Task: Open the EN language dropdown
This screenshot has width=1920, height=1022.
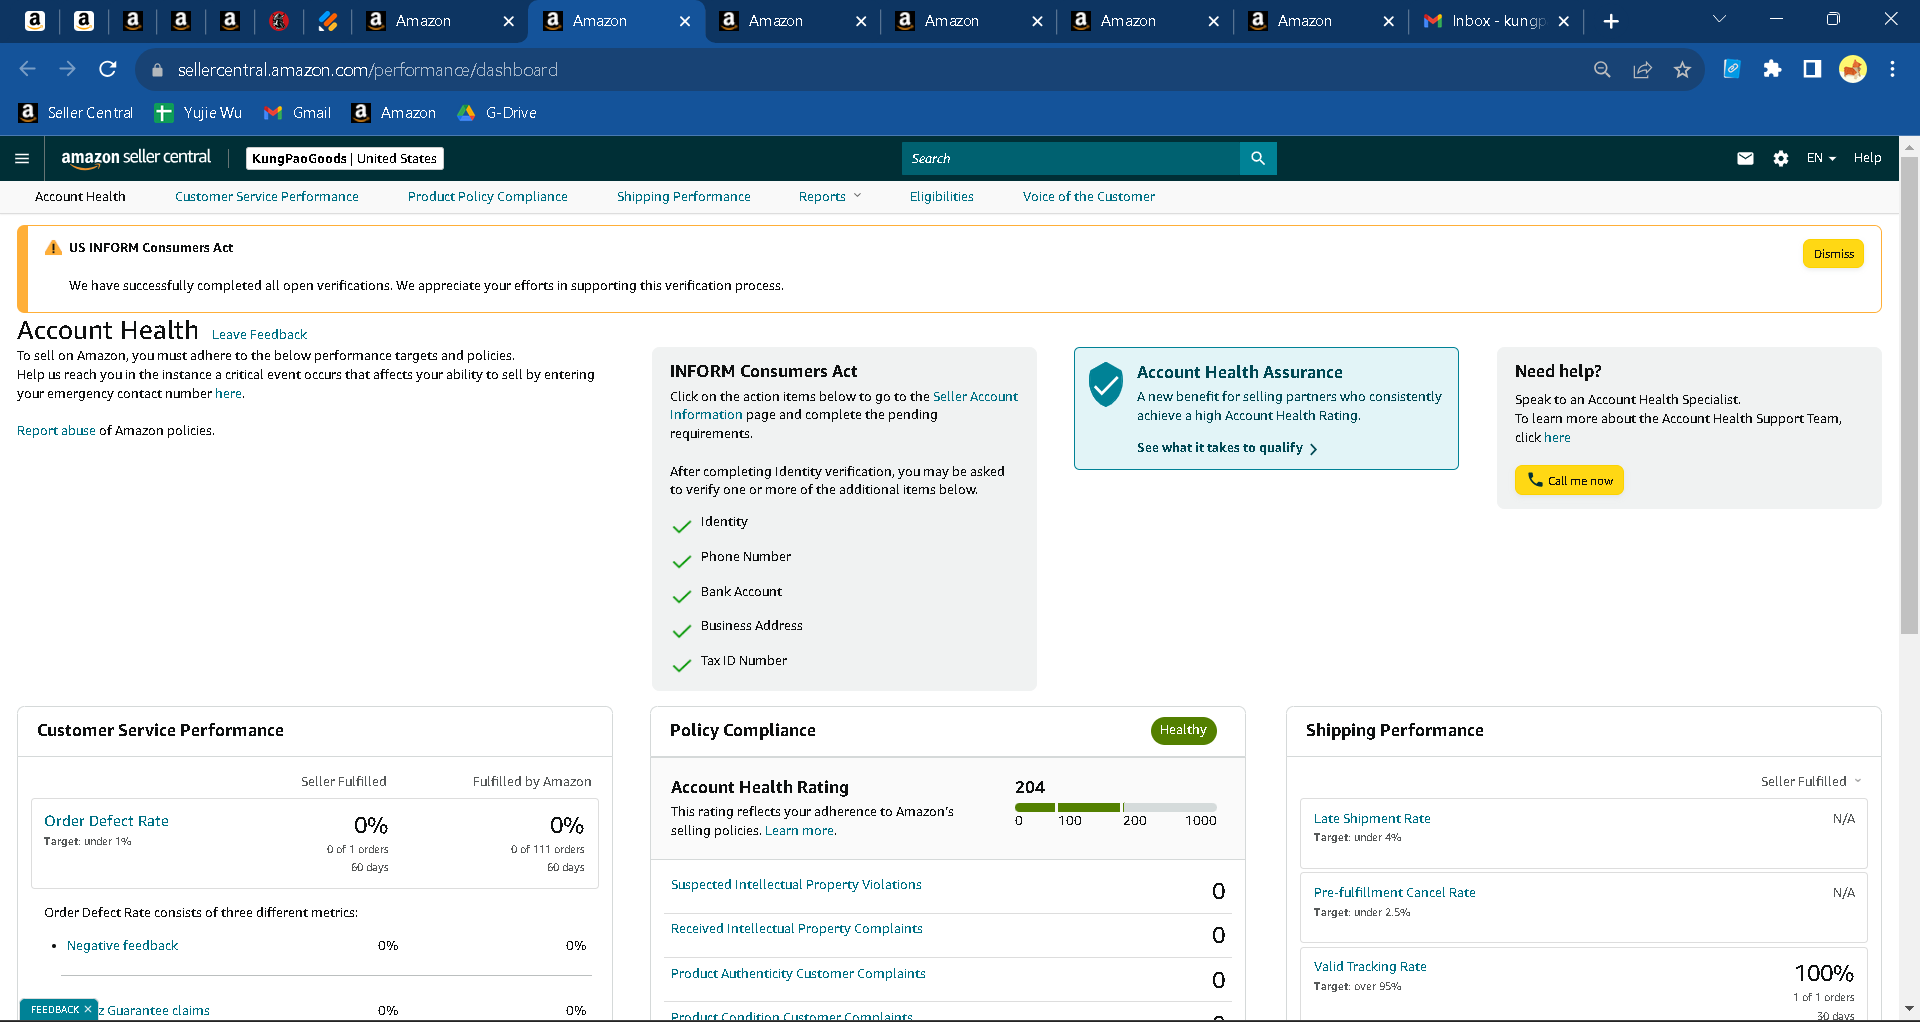Action: (1821, 158)
